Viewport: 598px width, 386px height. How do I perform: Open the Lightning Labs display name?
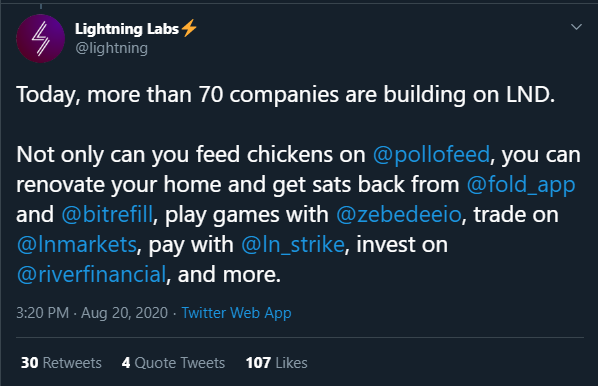(127, 29)
